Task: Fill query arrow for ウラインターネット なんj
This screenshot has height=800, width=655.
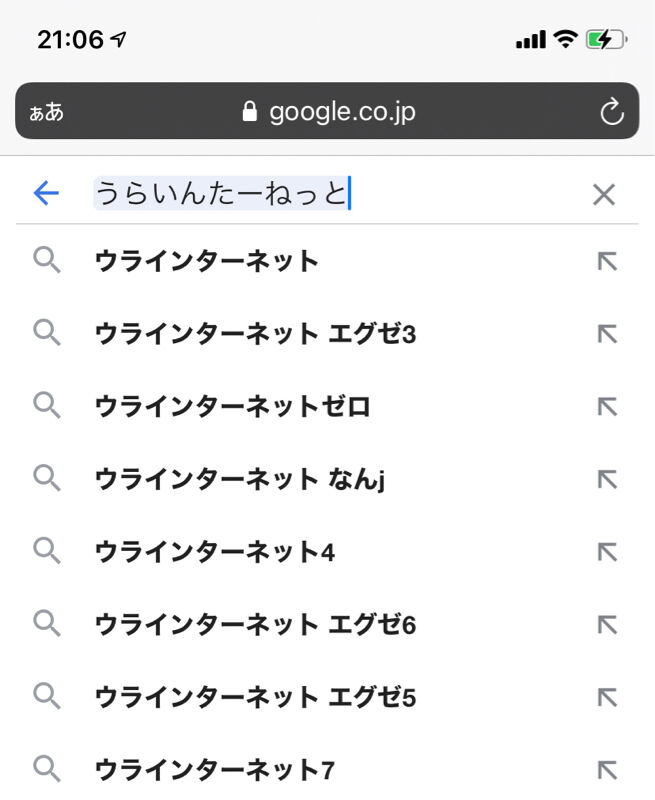Action: [x=607, y=480]
